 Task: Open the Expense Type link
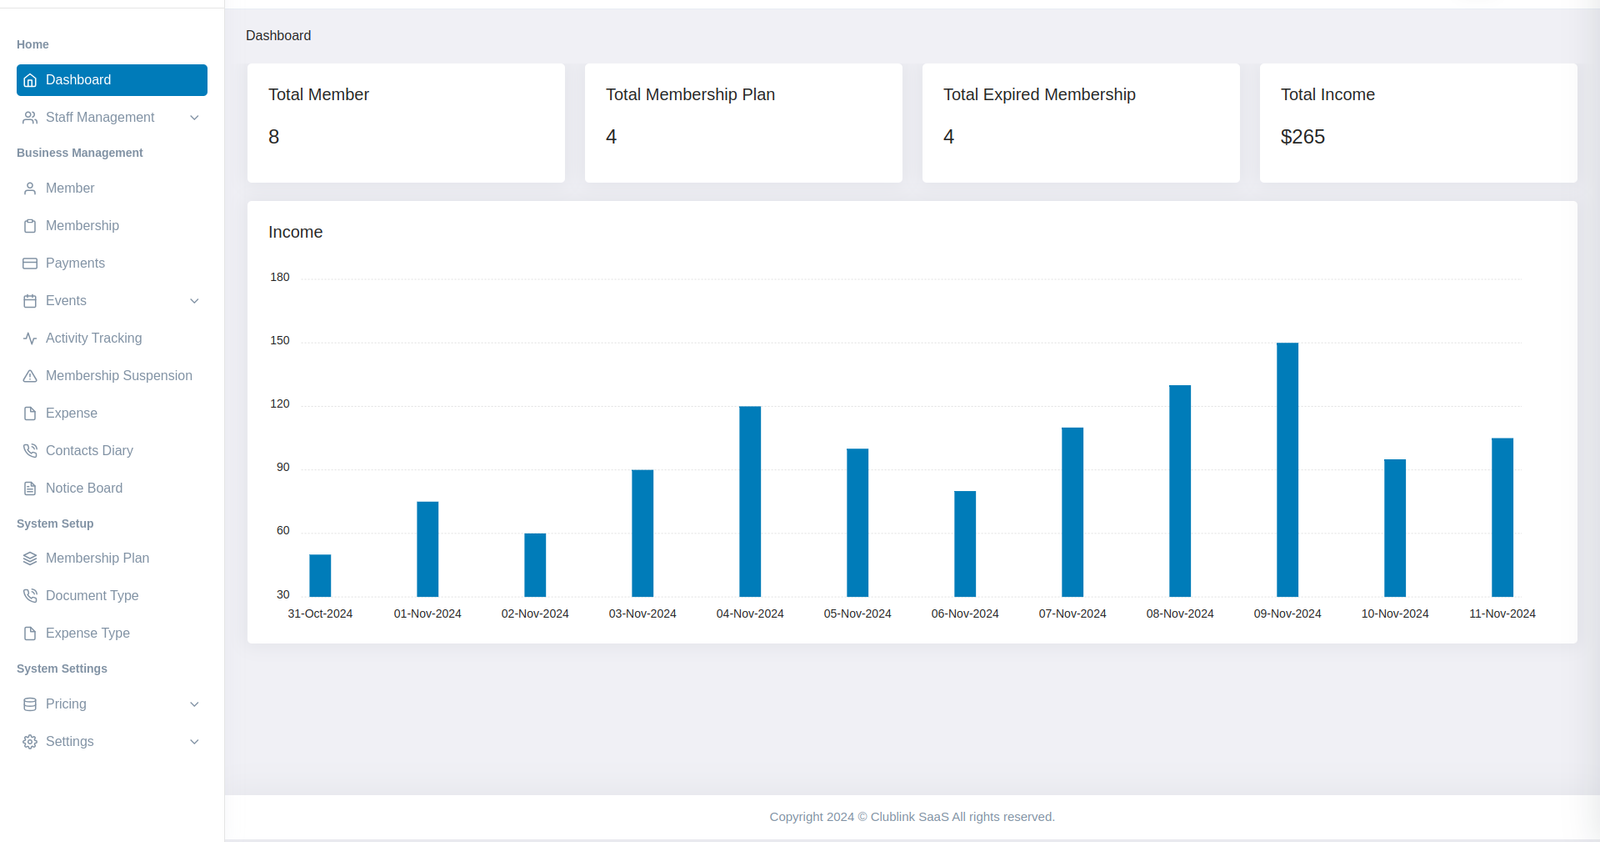coord(87,633)
